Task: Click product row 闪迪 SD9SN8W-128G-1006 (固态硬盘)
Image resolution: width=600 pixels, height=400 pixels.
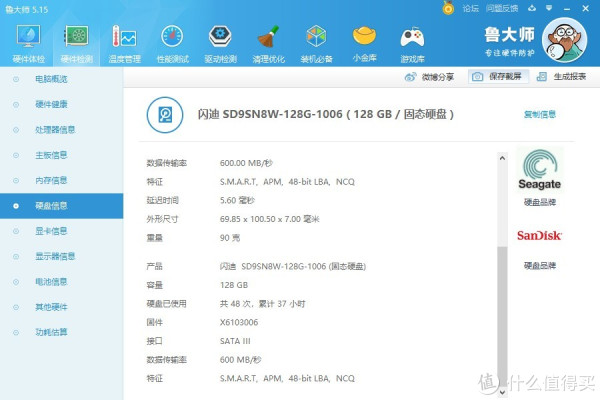Action: [x=293, y=266]
